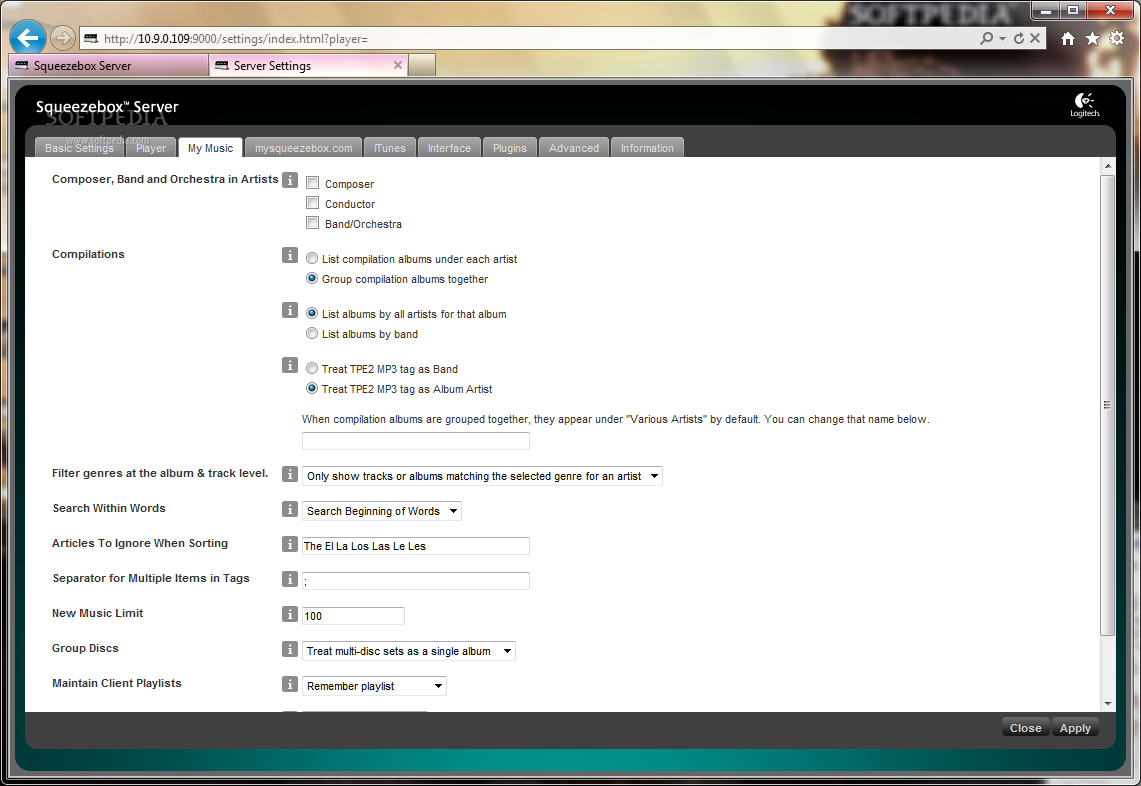This screenshot has height=786, width=1141.
Task: Select Treat TPE2 MP3 tag as Band
Action: coord(312,368)
